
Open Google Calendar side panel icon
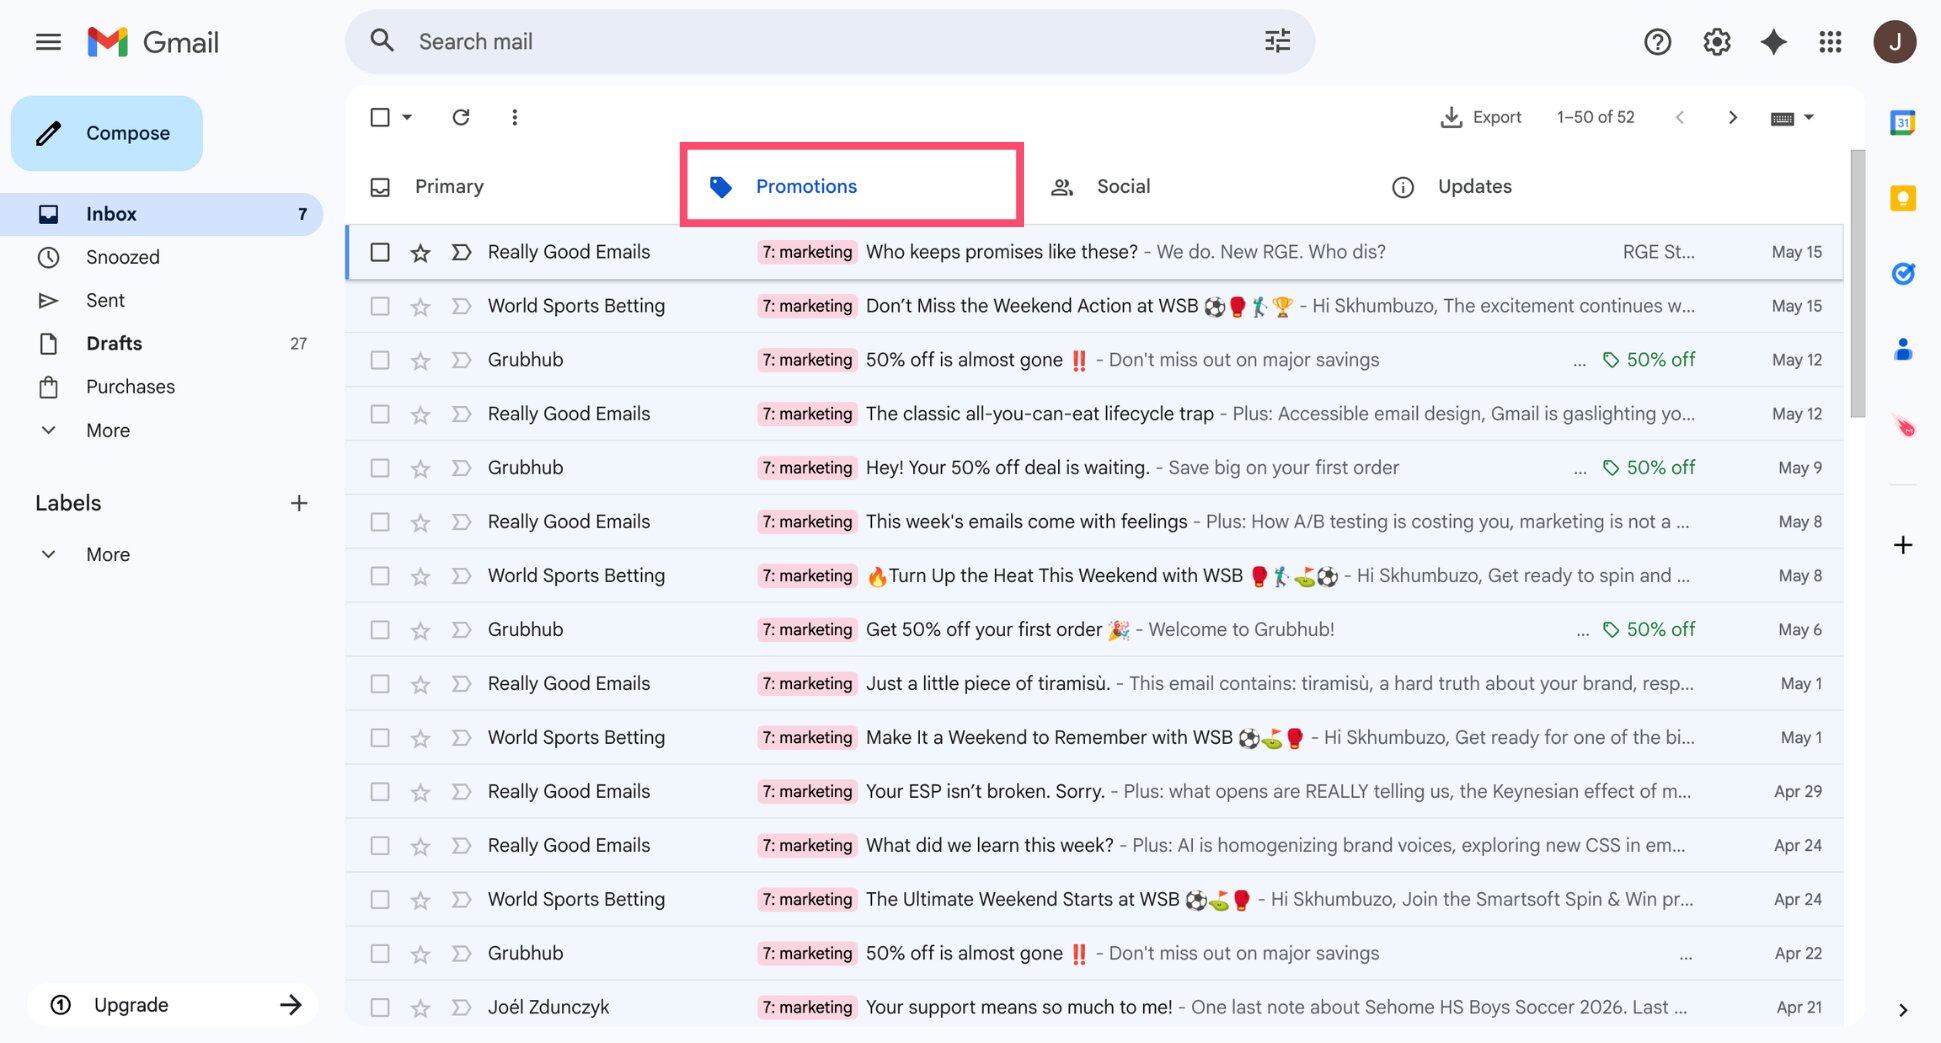pyautogui.click(x=1902, y=123)
